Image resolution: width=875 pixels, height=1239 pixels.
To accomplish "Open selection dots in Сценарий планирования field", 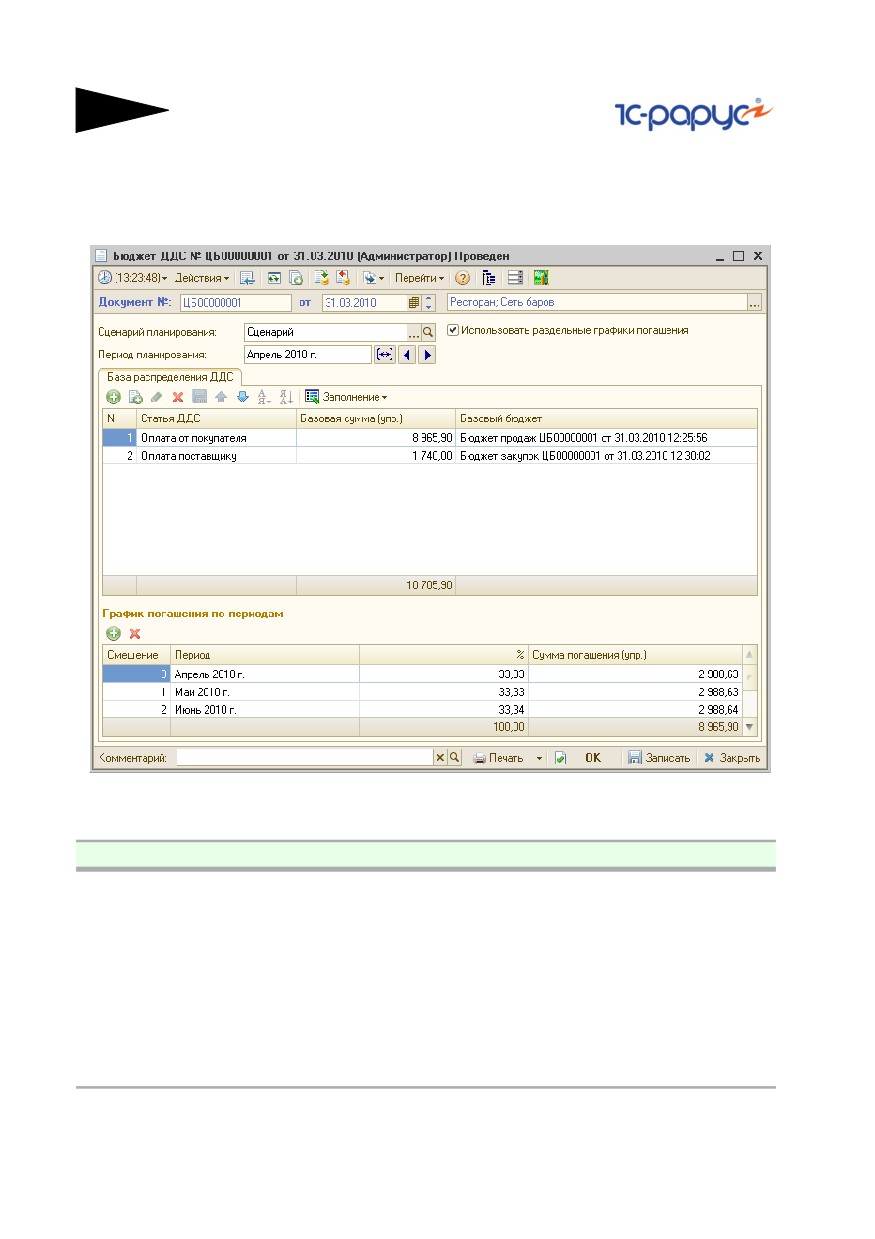I will [413, 332].
